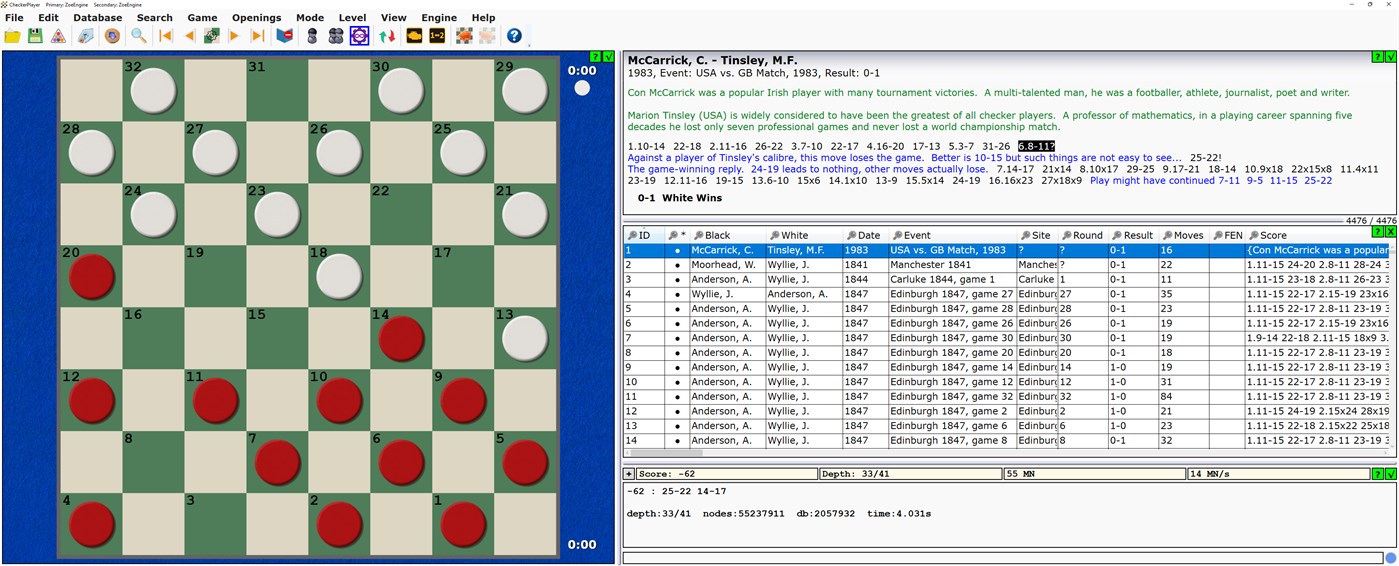This screenshot has width=1399, height=566.
Task: Open the Help menu
Action: 483,17
